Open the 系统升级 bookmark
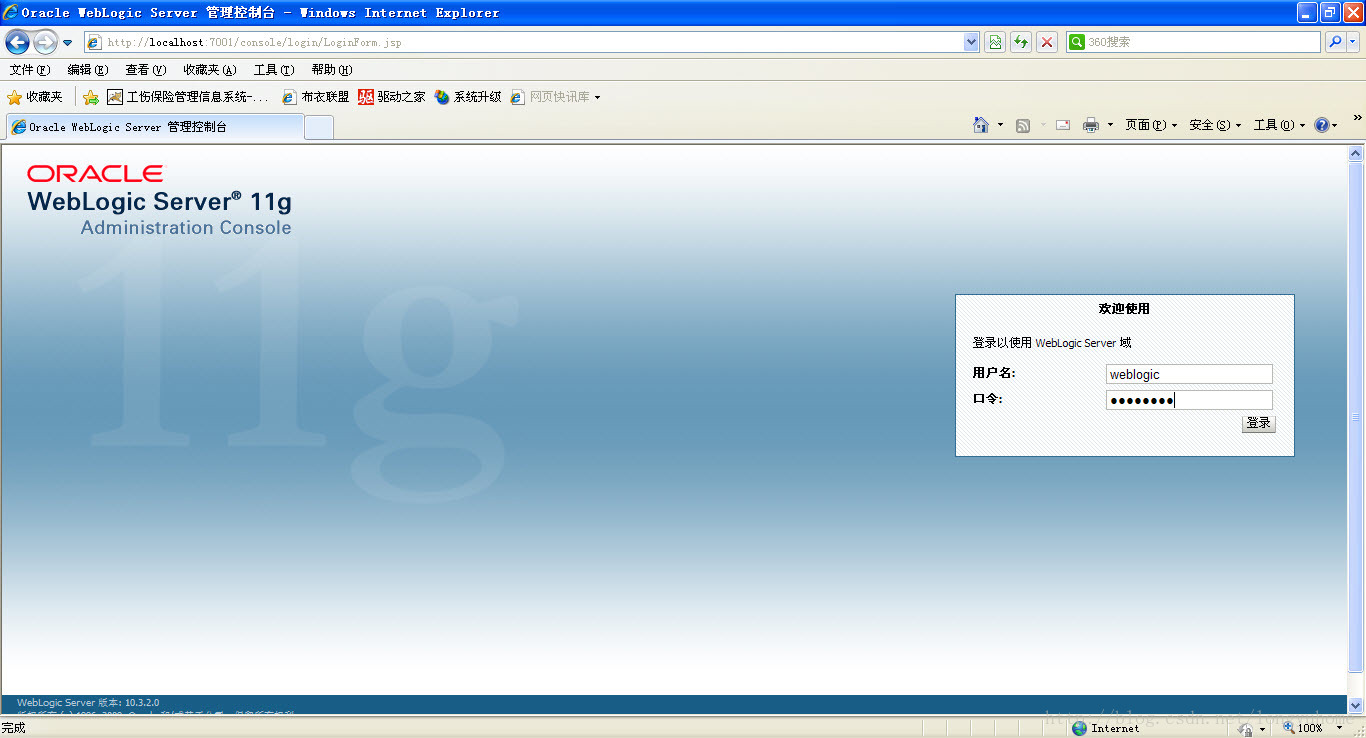This screenshot has height=738, width=1366. click(468, 97)
